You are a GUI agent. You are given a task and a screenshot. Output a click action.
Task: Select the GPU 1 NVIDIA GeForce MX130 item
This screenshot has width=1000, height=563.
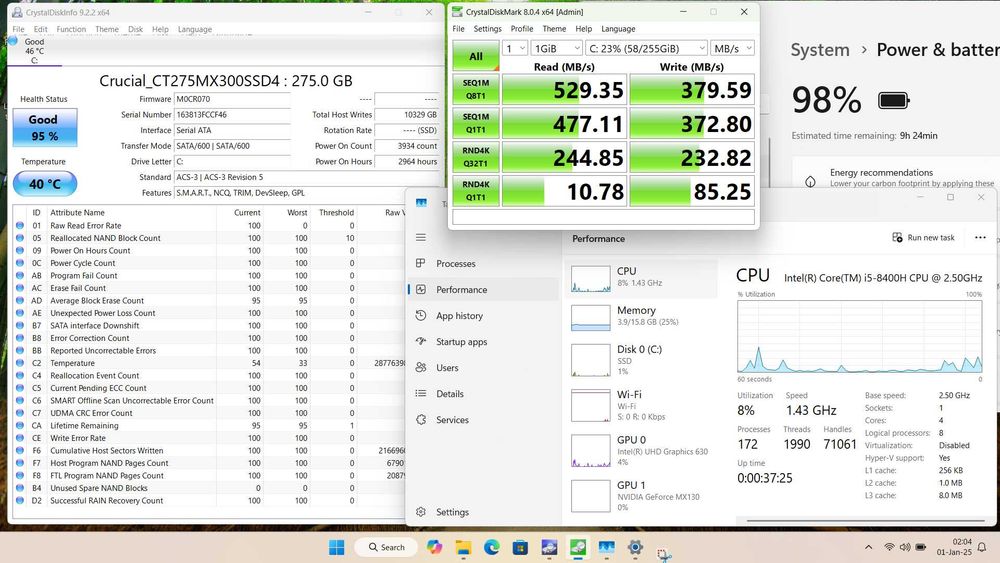pos(641,495)
